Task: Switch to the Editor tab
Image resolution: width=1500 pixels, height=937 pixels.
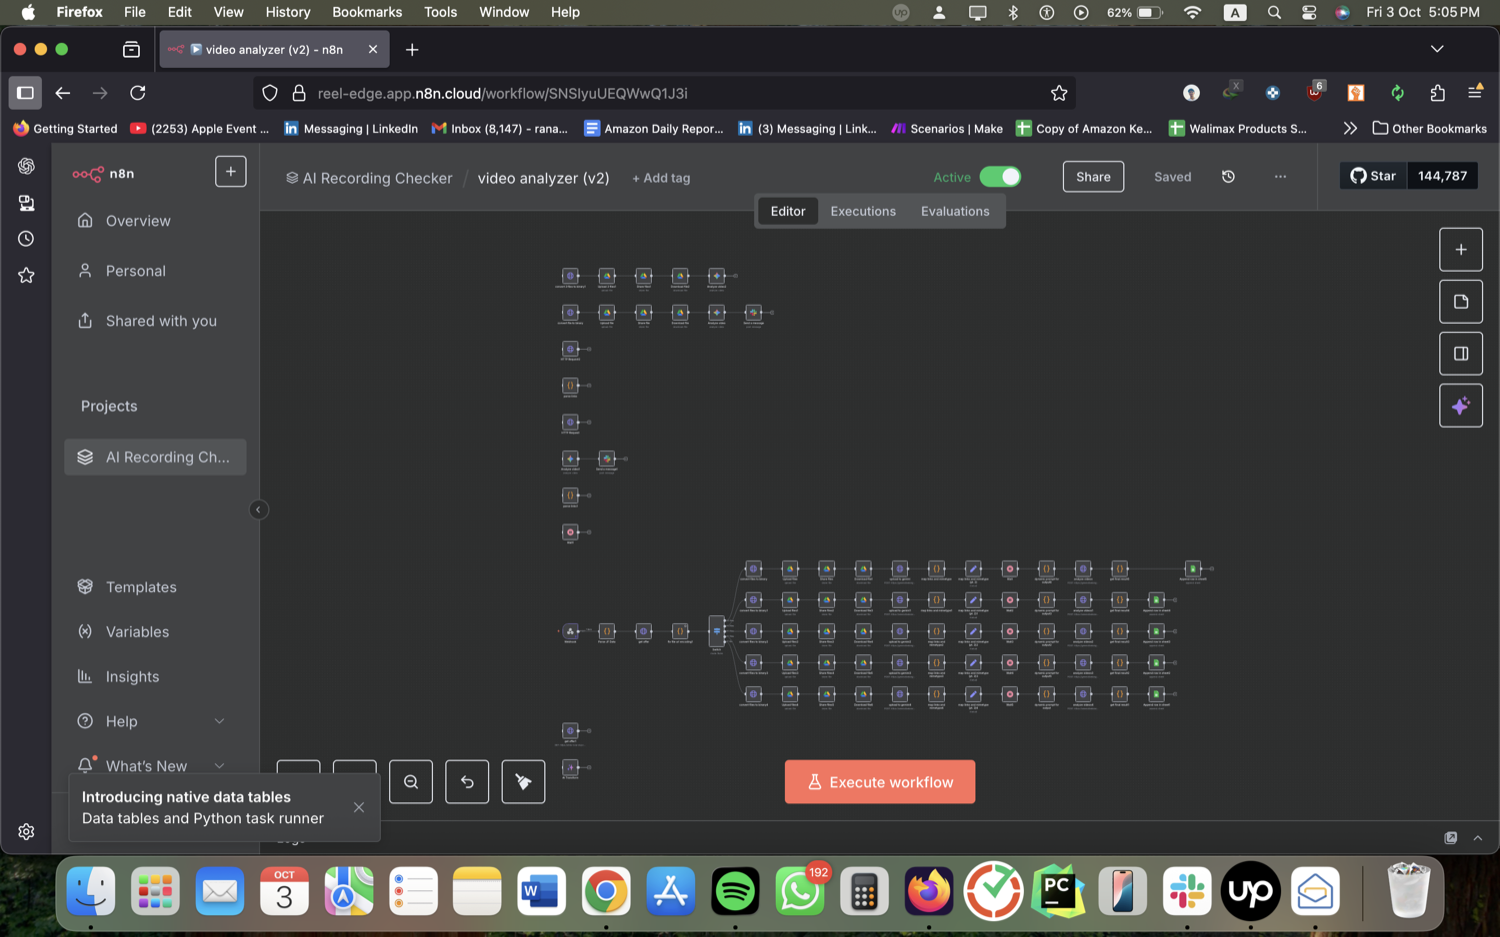Action: point(788,211)
